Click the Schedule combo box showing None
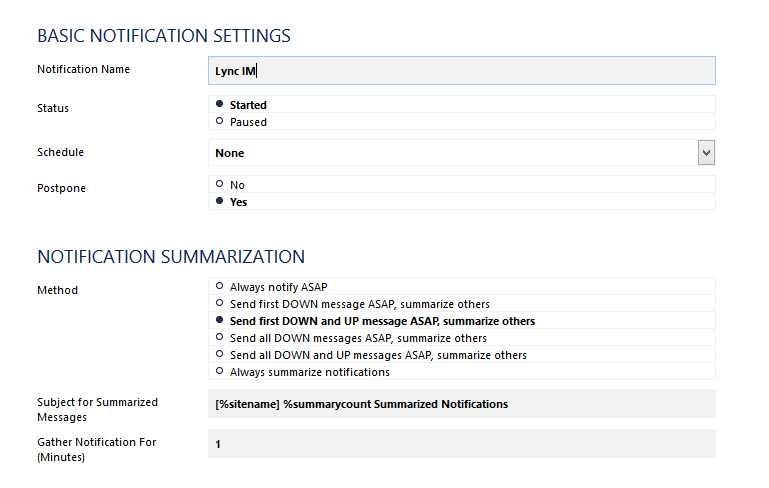 (x=461, y=153)
